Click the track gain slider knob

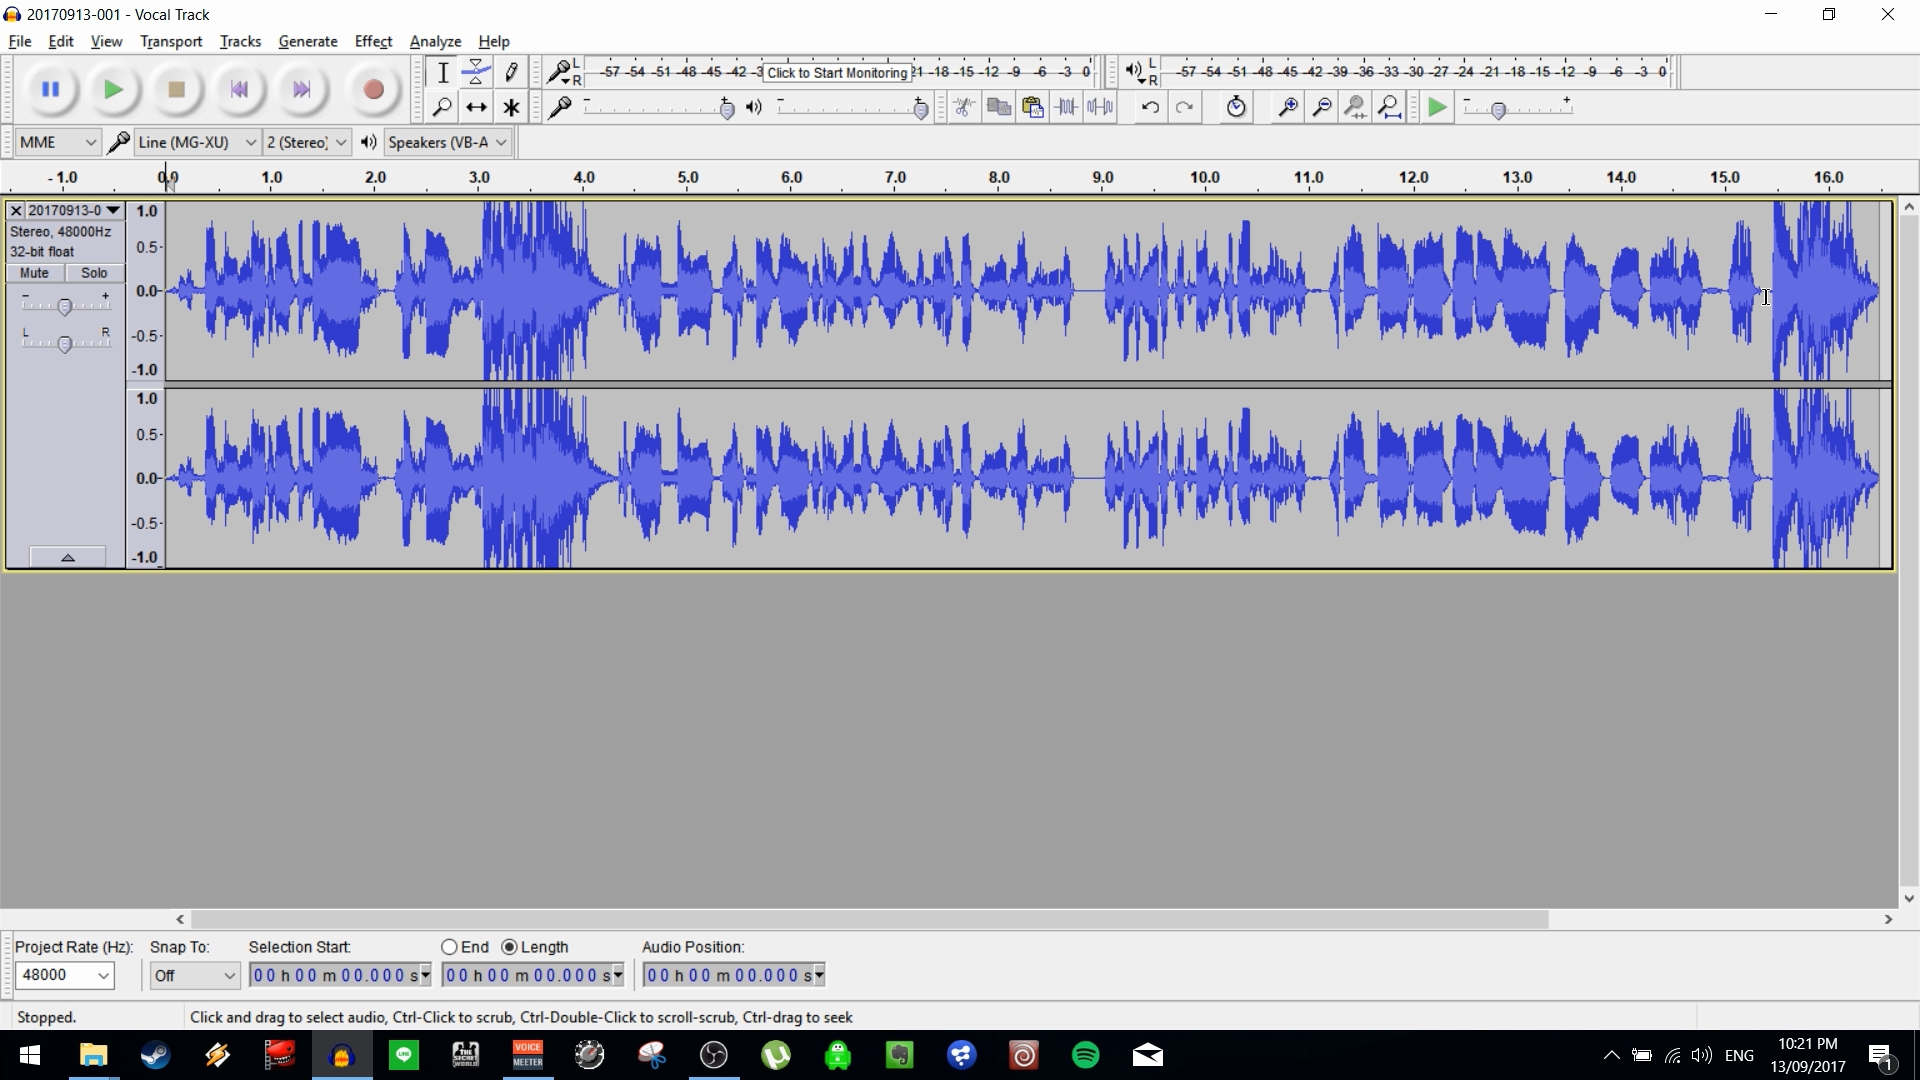pyautogui.click(x=65, y=307)
